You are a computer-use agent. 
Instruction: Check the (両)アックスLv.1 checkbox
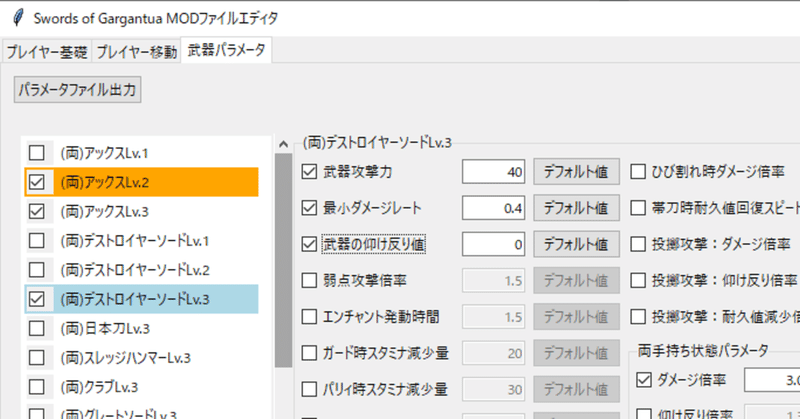[37, 153]
